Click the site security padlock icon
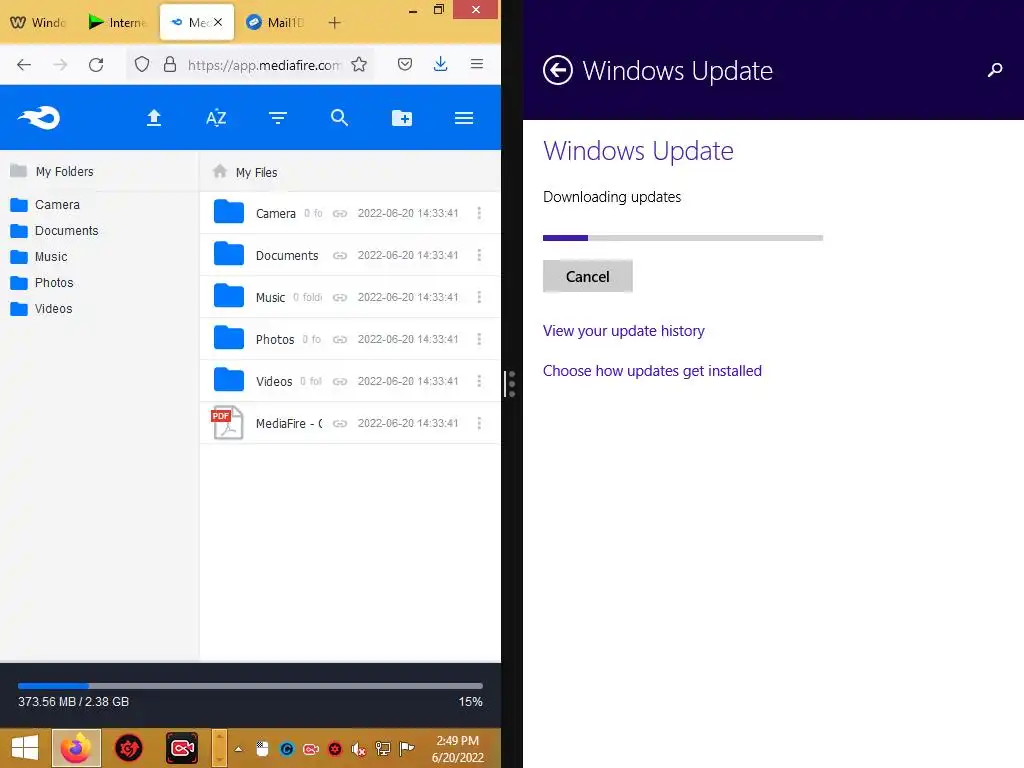The width and height of the screenshot is (1024, 768). (x=170, y=64)
